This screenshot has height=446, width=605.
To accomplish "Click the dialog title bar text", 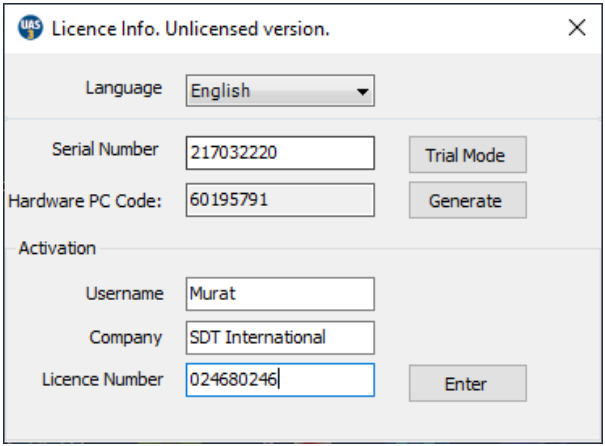I will click(190, 29).
